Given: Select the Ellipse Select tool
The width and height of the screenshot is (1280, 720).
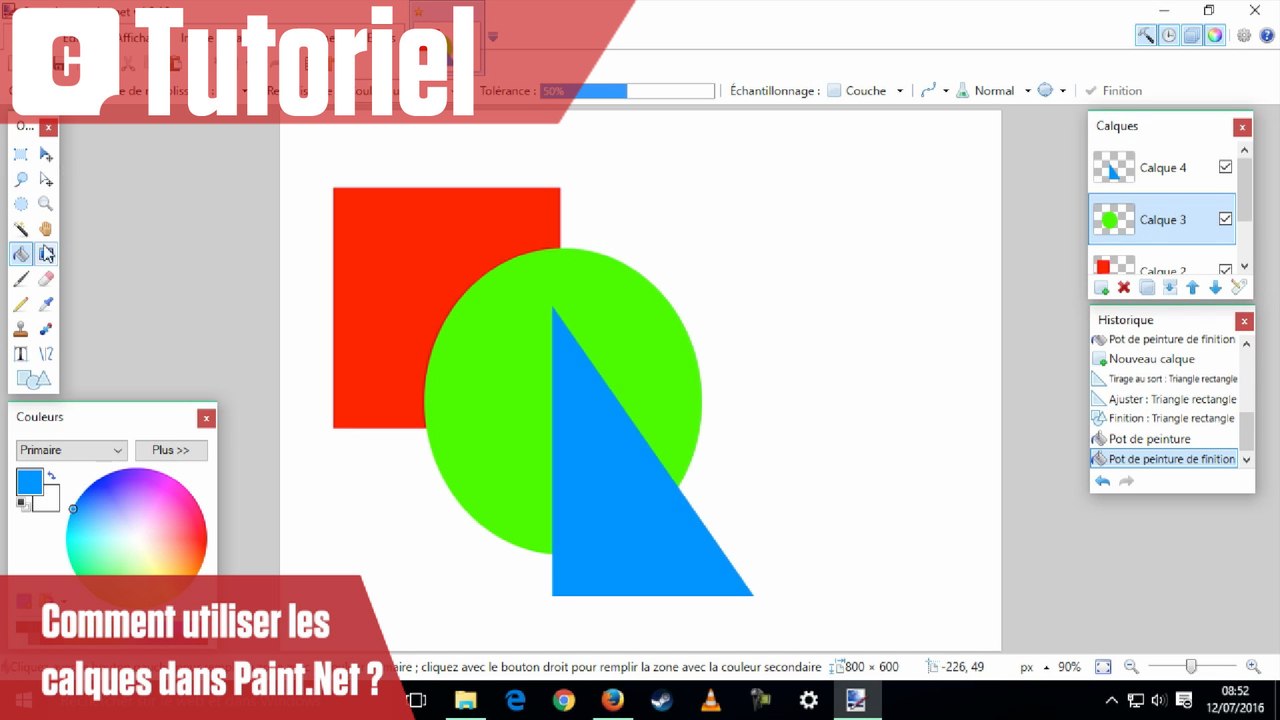Looking at the screenshot, I should click(20, 204).
